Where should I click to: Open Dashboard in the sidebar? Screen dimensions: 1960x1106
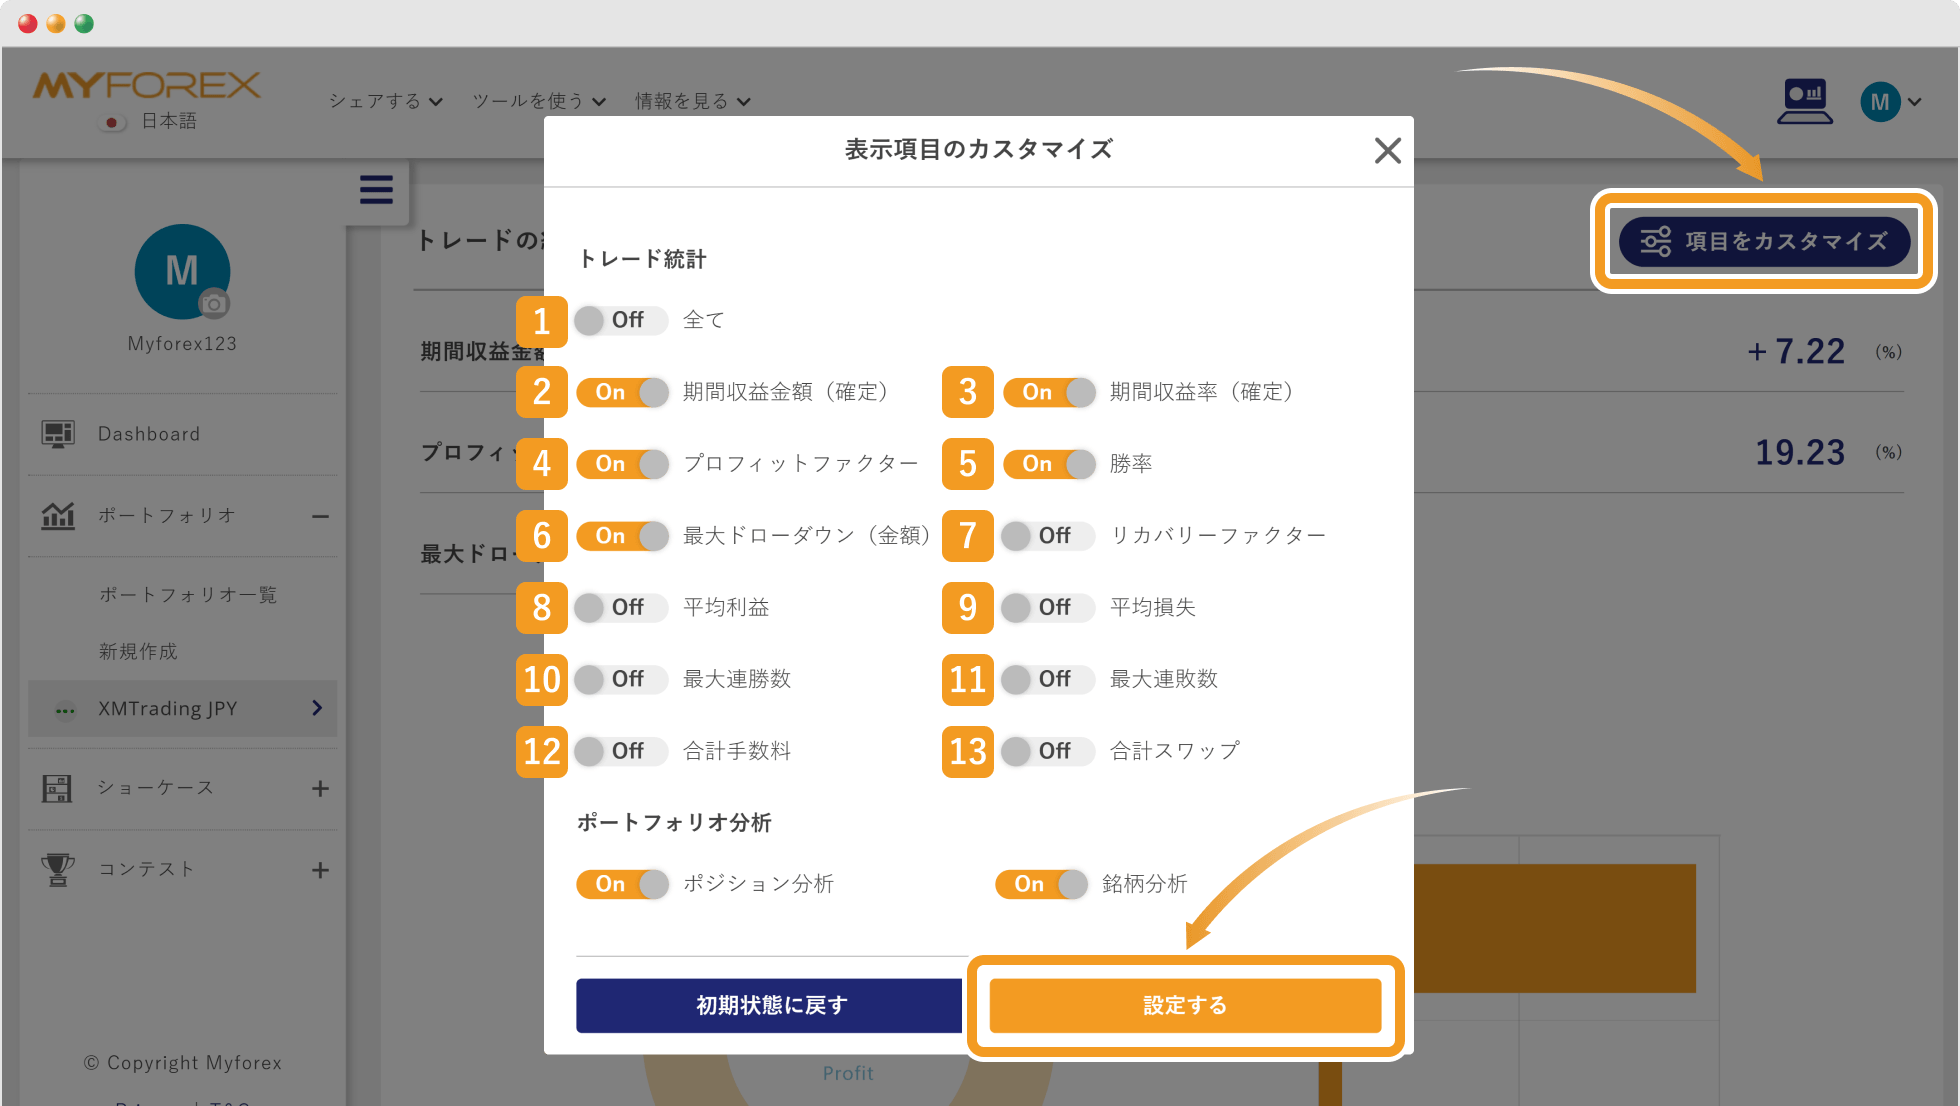coord(182,434)
